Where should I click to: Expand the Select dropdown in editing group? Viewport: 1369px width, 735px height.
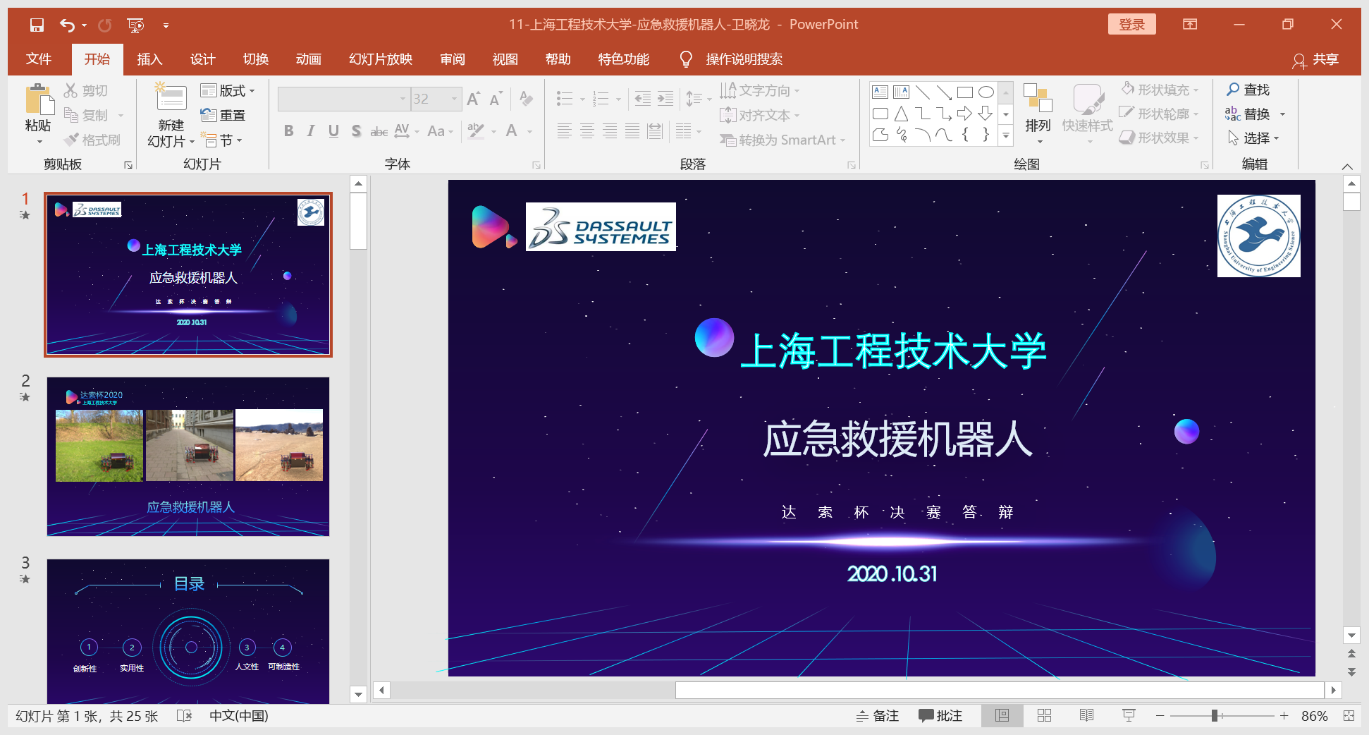point(1255,138)
